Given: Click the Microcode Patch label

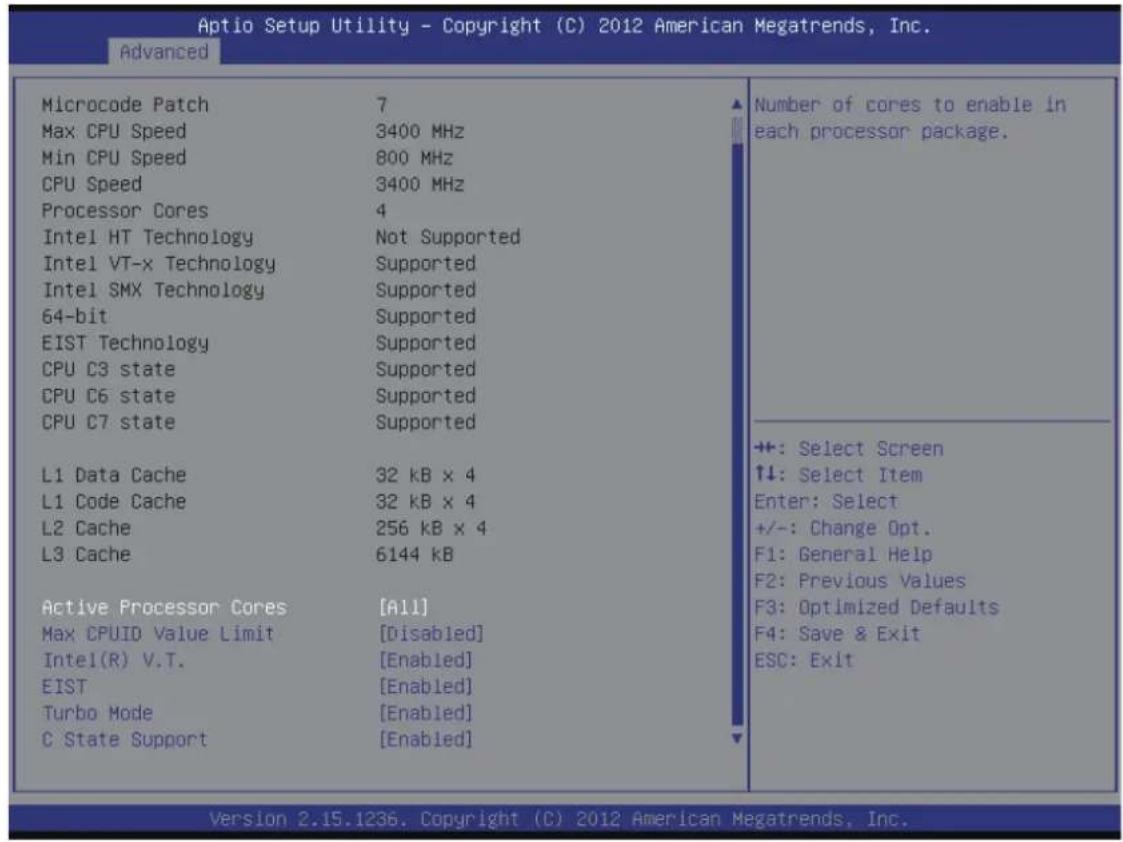Looking at the screenshot, I should tap(125, 105).
